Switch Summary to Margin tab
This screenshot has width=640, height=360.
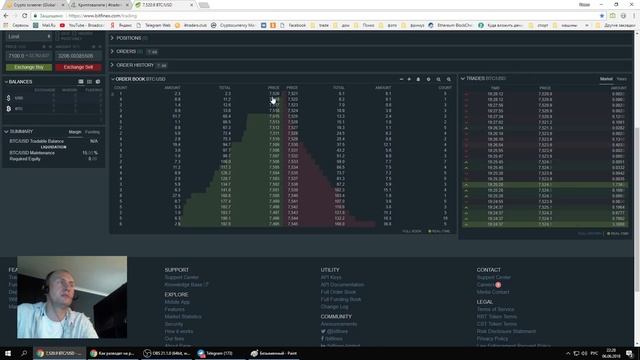click(x=75, y=132)
